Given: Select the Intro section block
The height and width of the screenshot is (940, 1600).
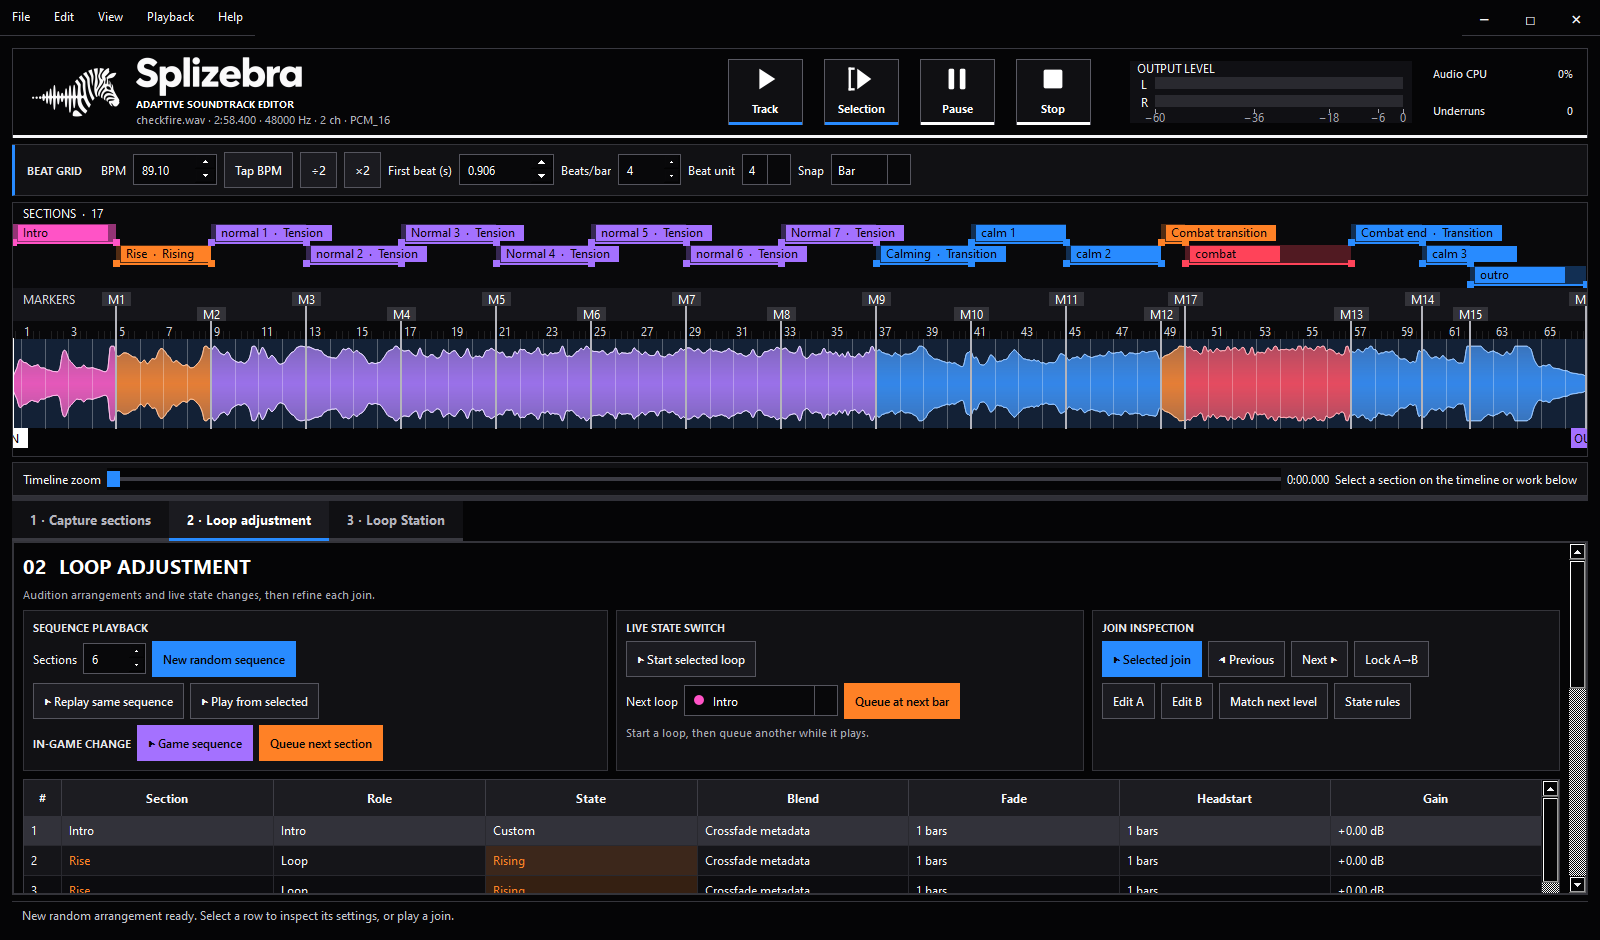Looking at the screenshot, I should tap(64, 233).
